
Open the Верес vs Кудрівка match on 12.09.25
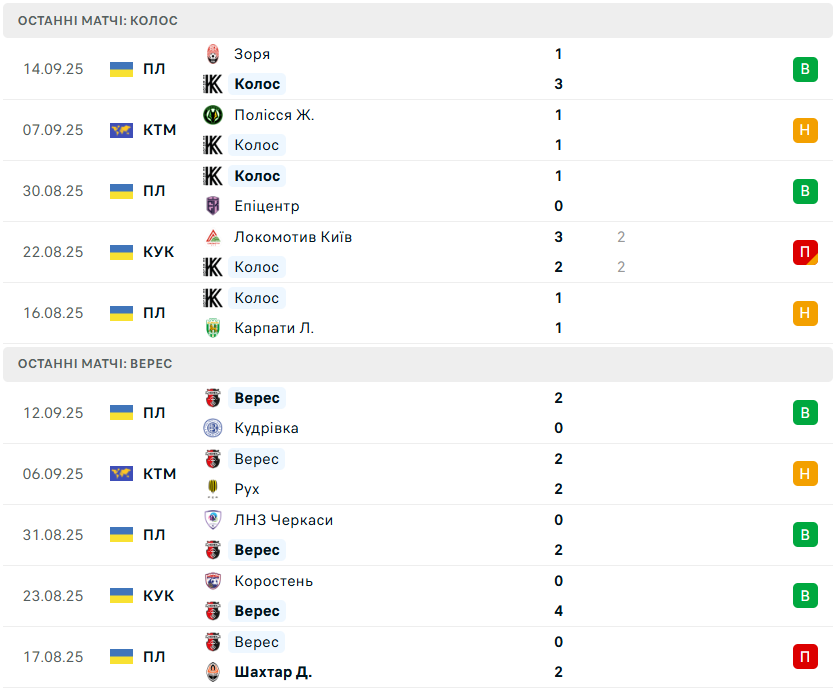418,413
